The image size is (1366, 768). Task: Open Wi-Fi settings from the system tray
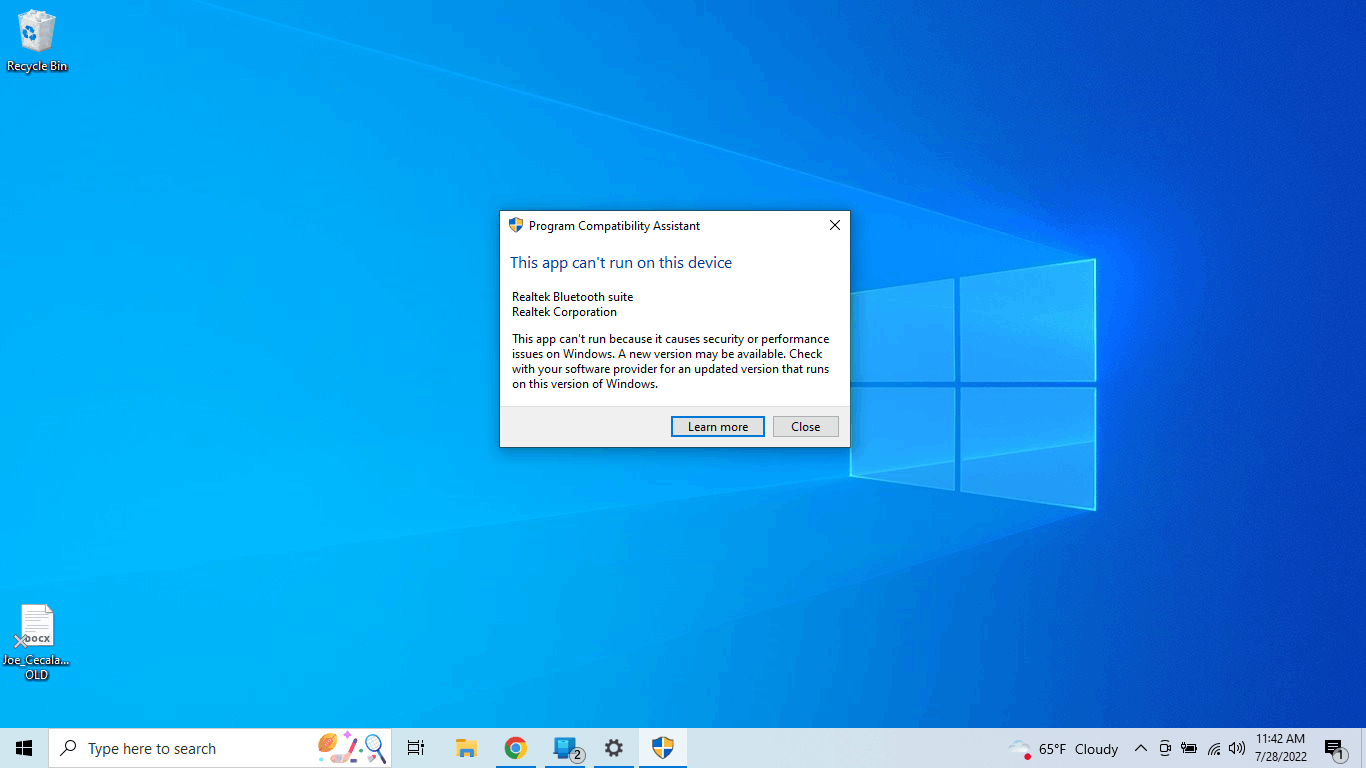click(1213, 748)
